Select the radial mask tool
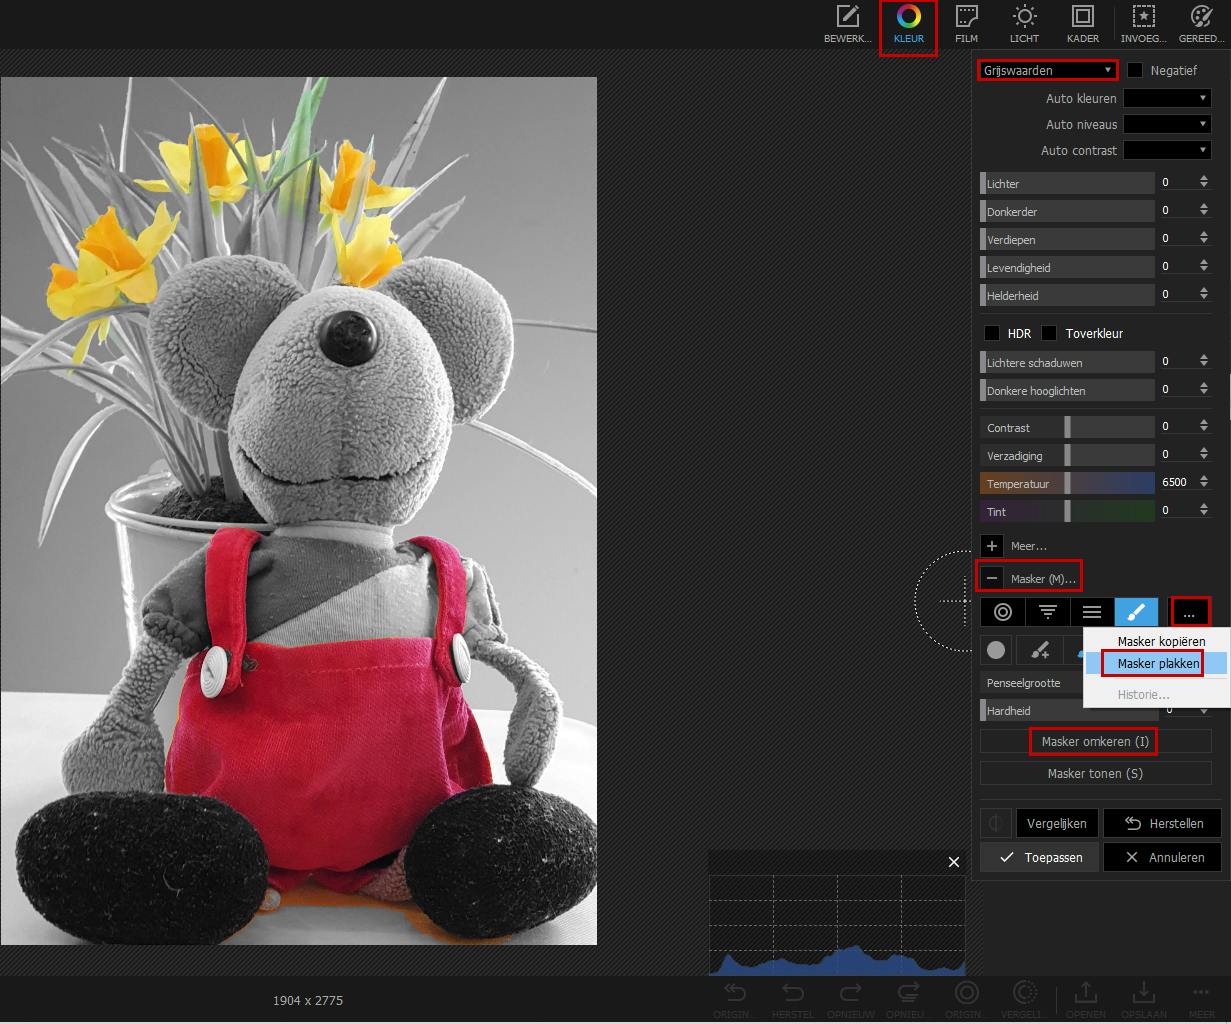 point(1003,612)
